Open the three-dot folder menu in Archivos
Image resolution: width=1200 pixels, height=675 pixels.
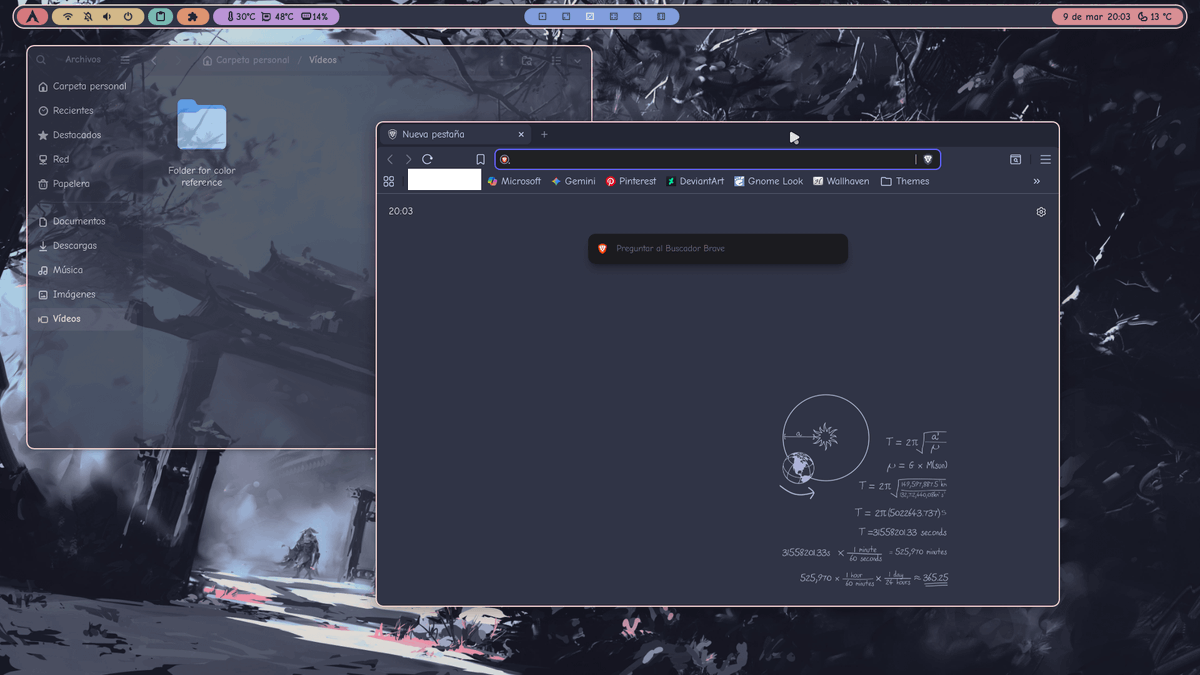point(502,61)
